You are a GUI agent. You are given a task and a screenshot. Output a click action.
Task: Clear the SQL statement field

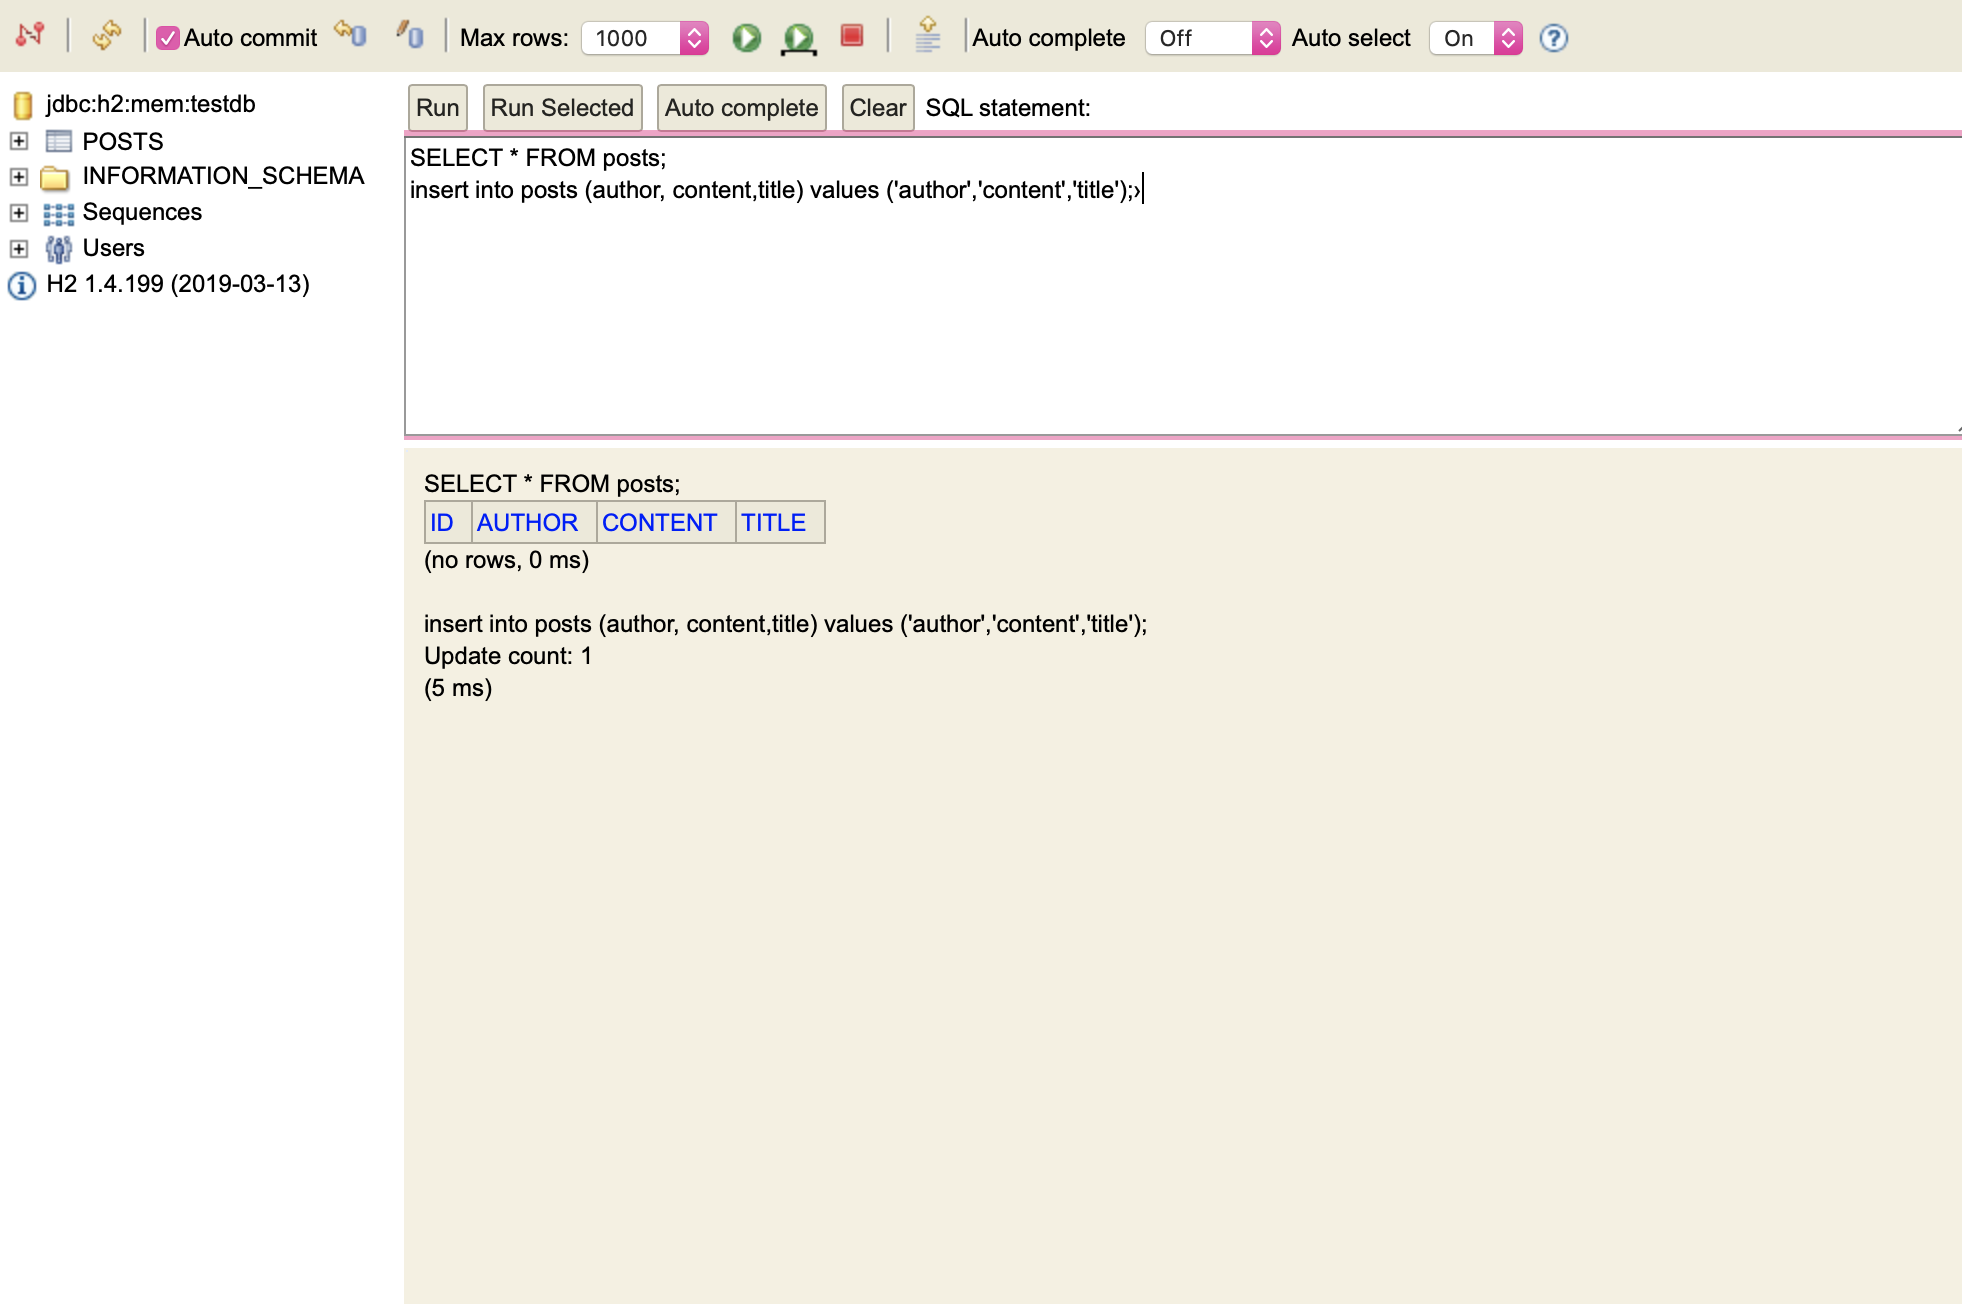click(877, 107)
